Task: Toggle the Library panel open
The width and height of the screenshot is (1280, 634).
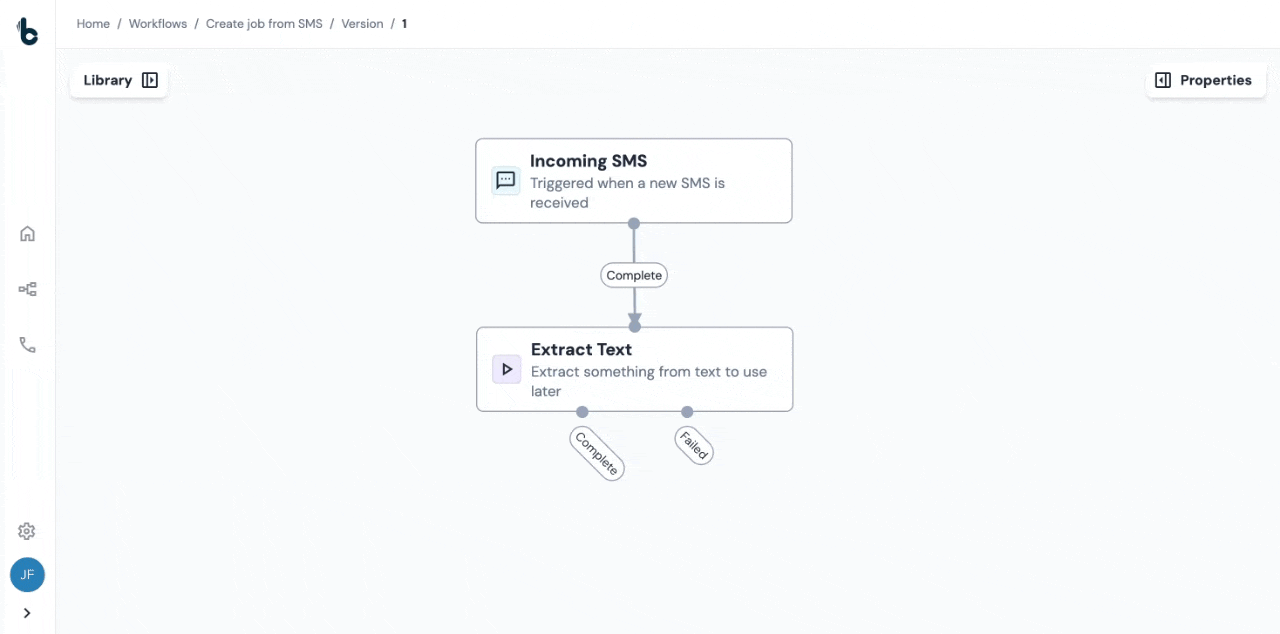Action: pyautogui.click(x=120, y=81)
